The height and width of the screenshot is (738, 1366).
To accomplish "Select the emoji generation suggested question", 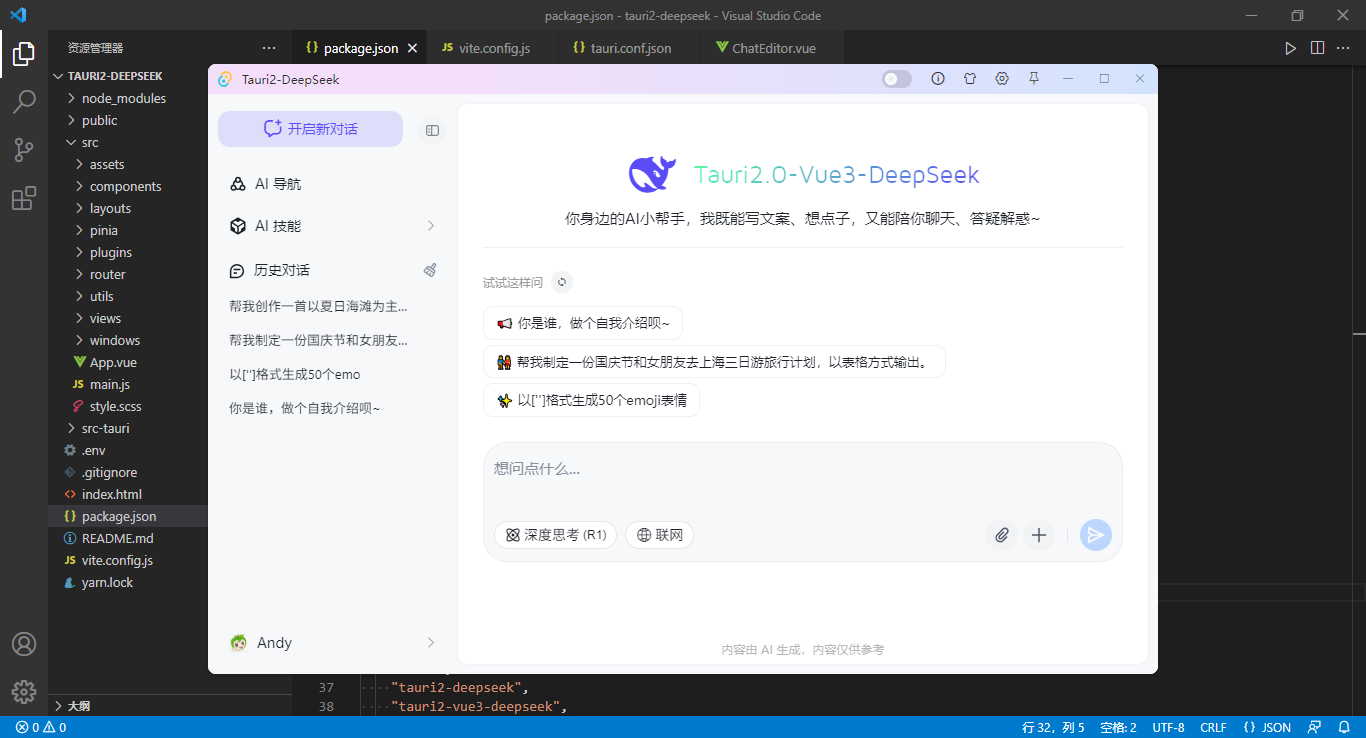I will coord(591,399).
